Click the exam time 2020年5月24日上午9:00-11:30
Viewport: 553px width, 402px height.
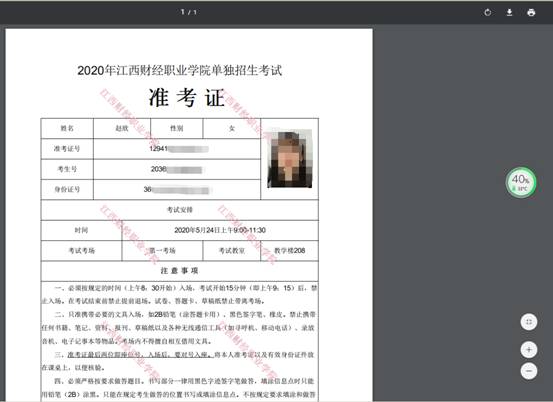[220, 230]
